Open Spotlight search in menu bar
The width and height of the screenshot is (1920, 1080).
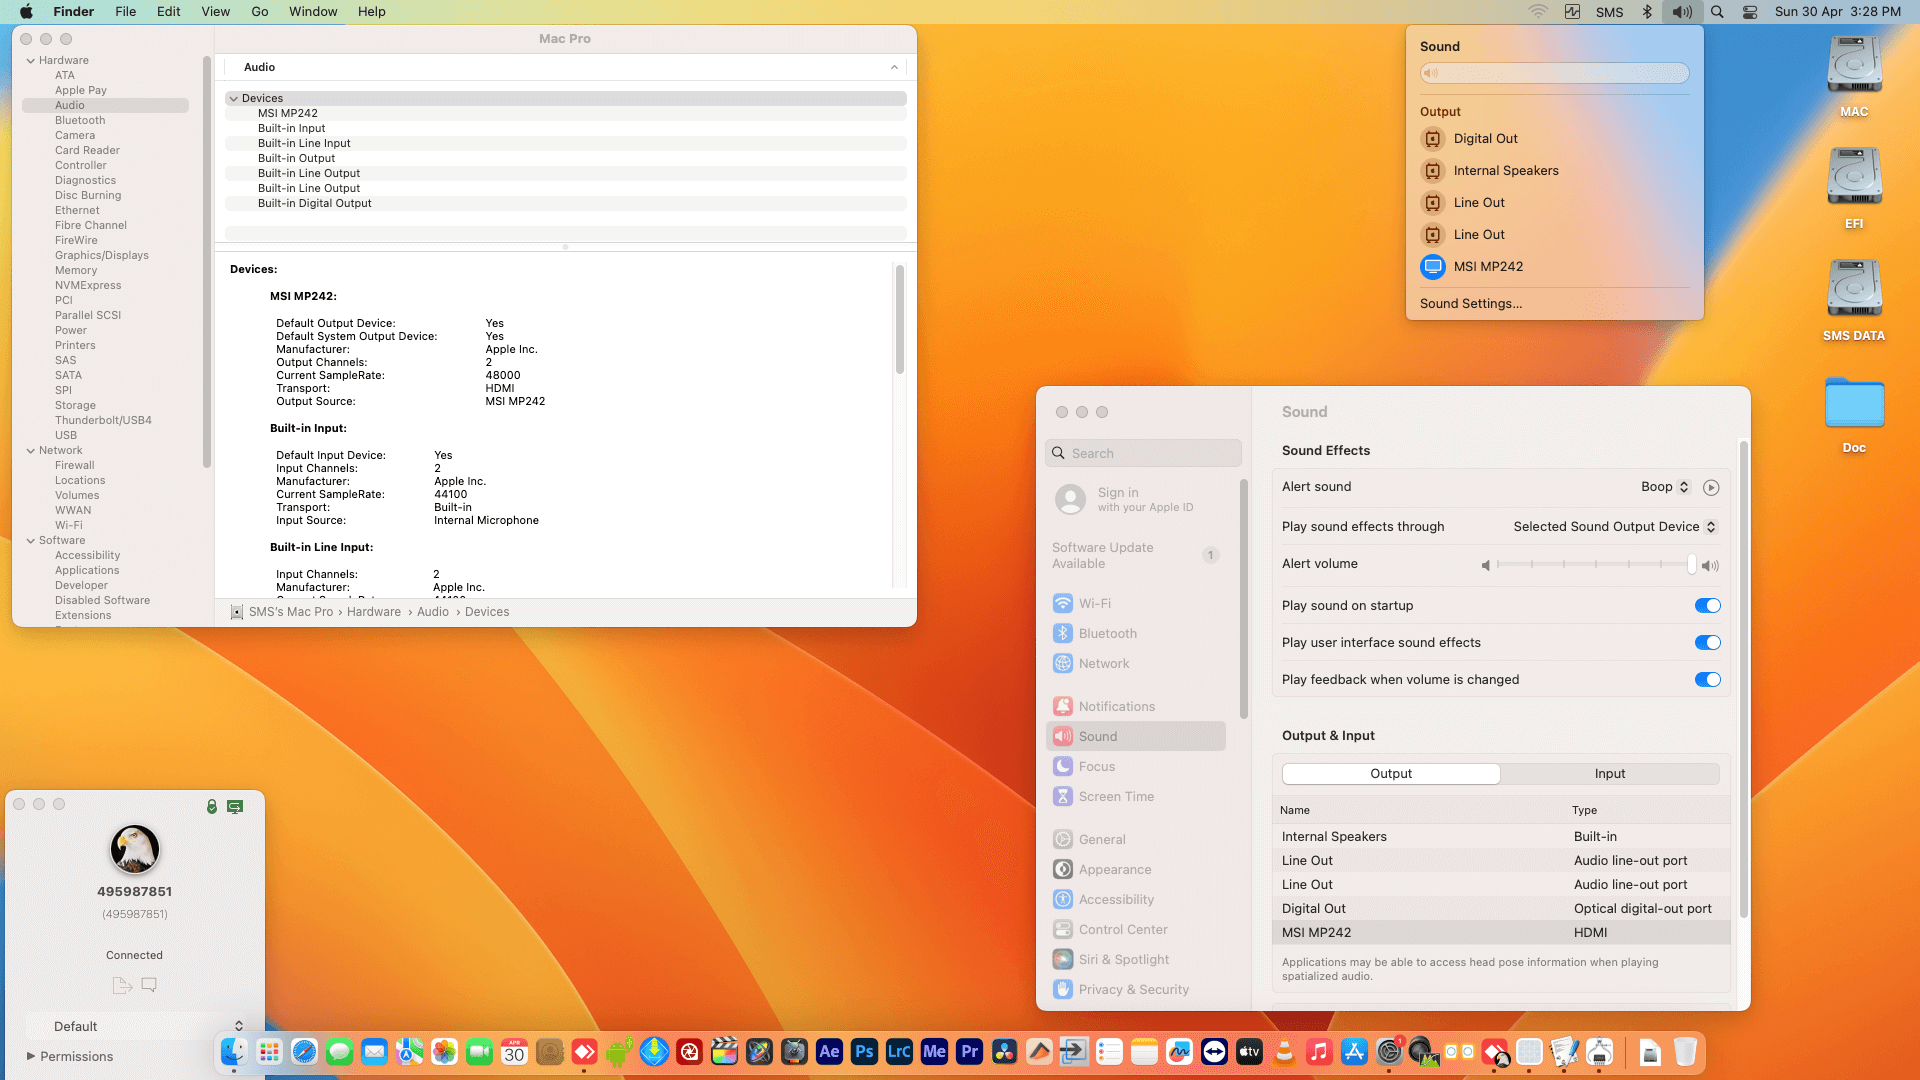[x=1717, y=12]
